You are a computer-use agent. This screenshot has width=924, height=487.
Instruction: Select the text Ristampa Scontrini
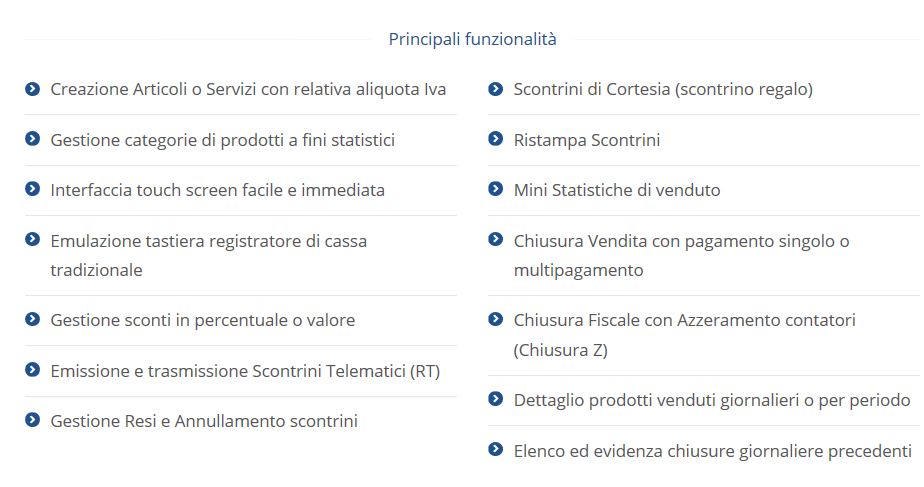click(x=587, y=140)
